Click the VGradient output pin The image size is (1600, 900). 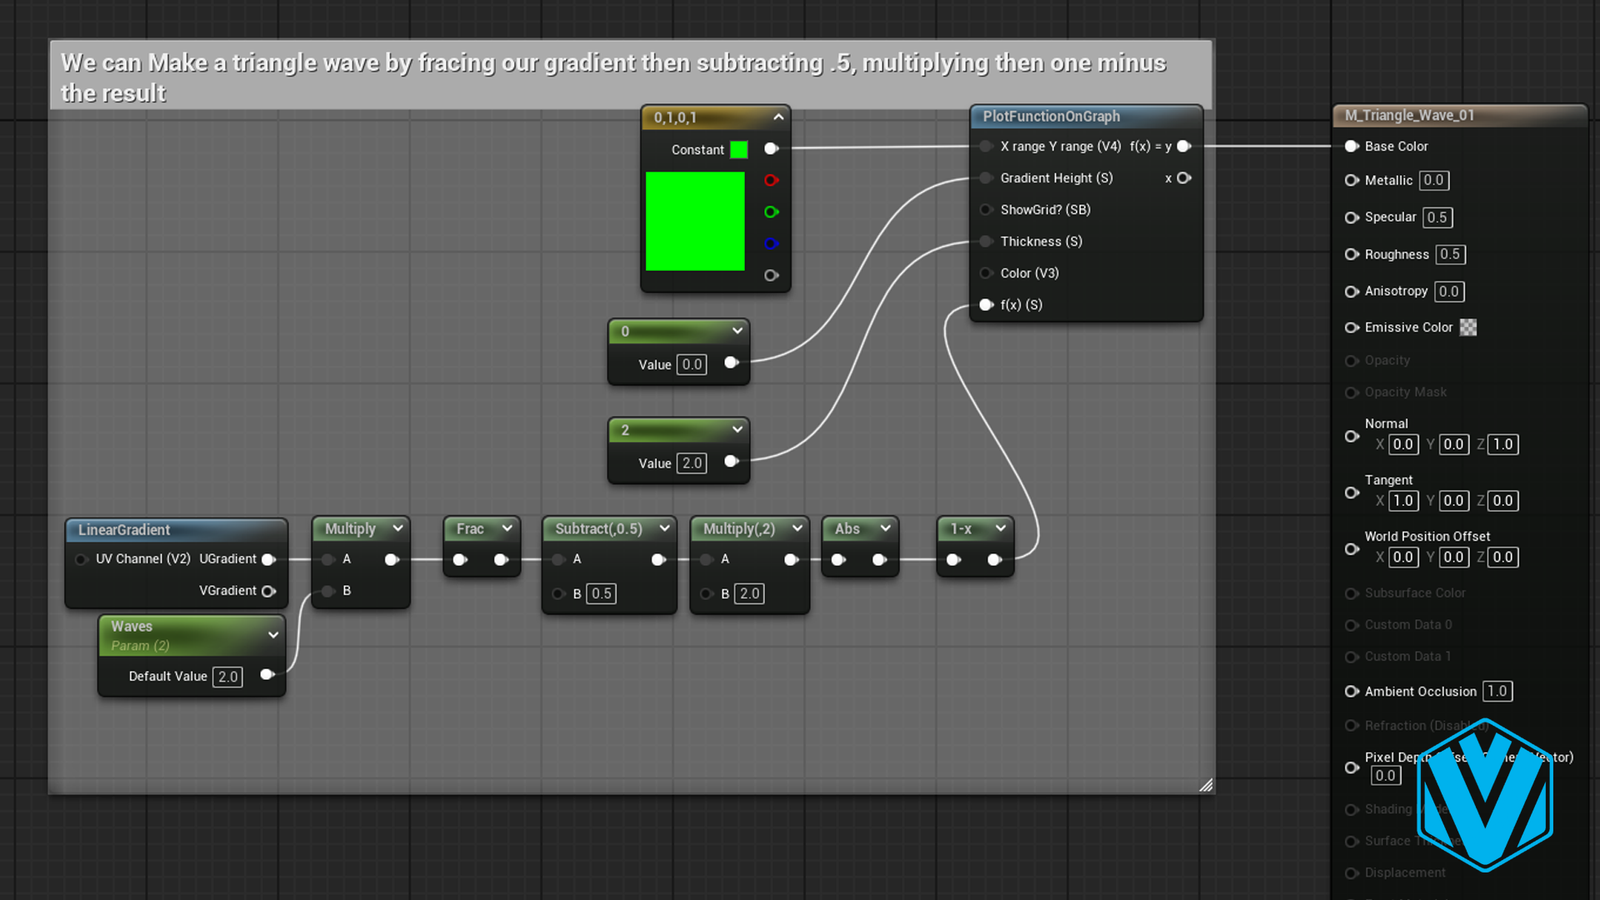point(268,591)
